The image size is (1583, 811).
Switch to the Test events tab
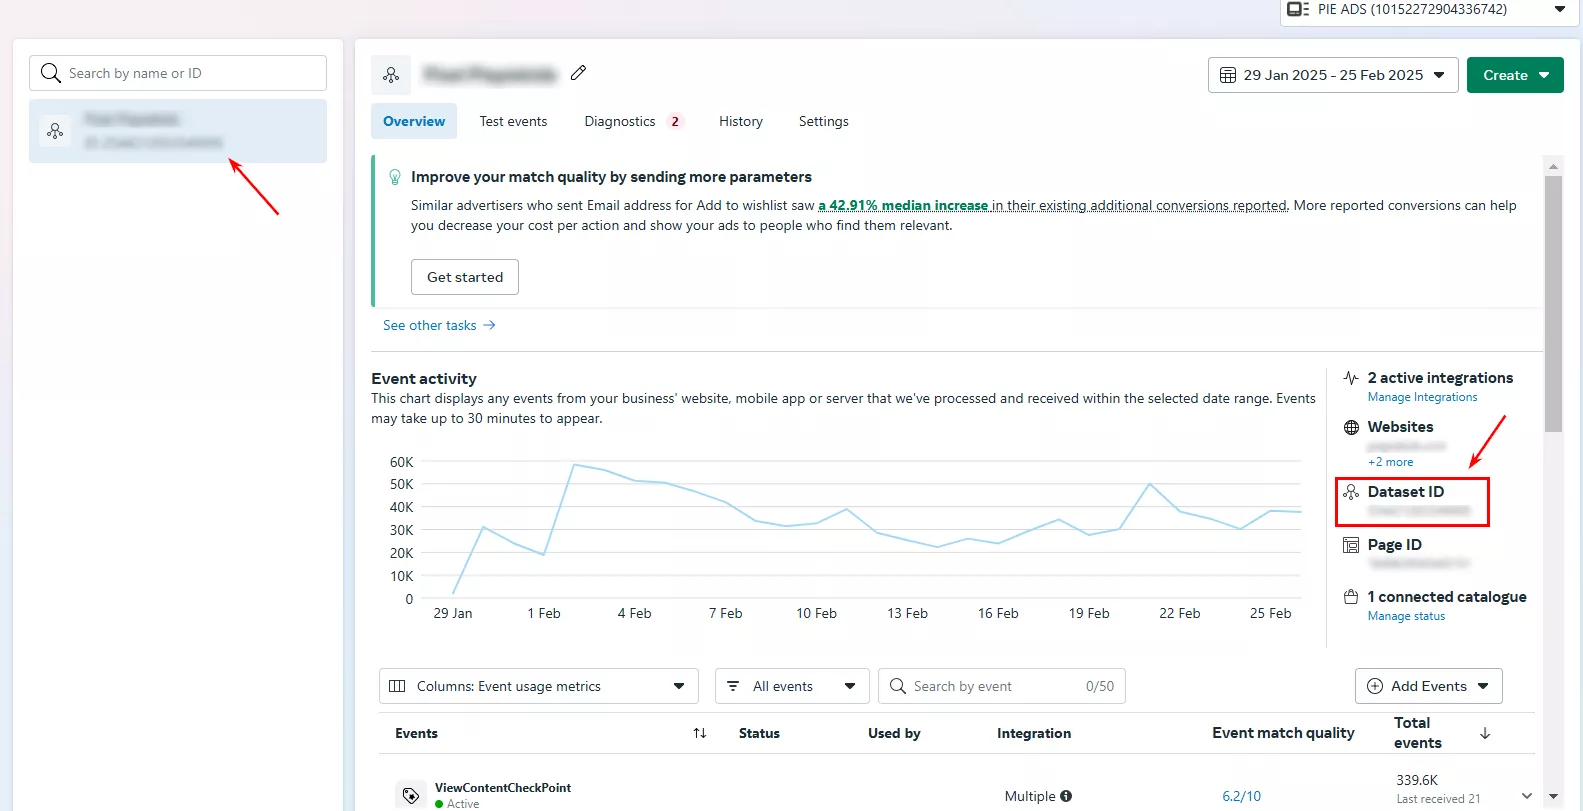pyautogui.click(x=513, y=121)
